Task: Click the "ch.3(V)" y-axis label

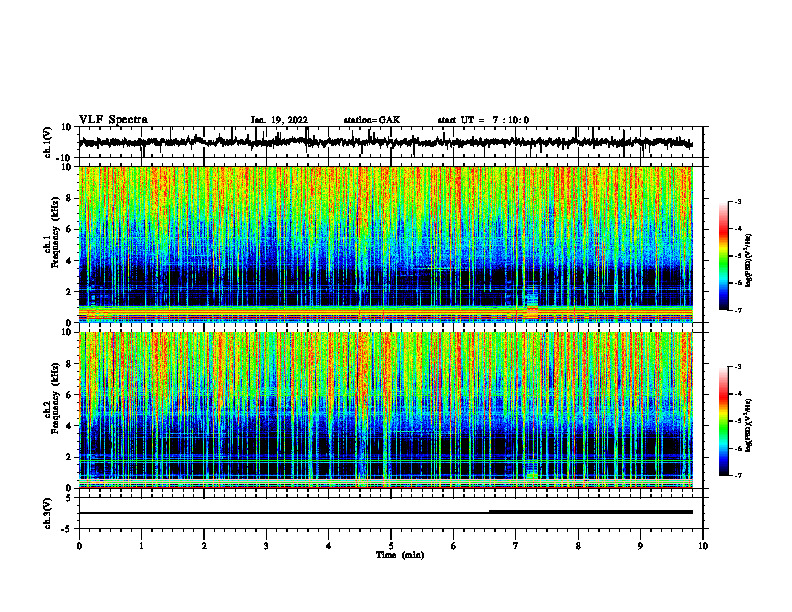Action: [48, 514]
